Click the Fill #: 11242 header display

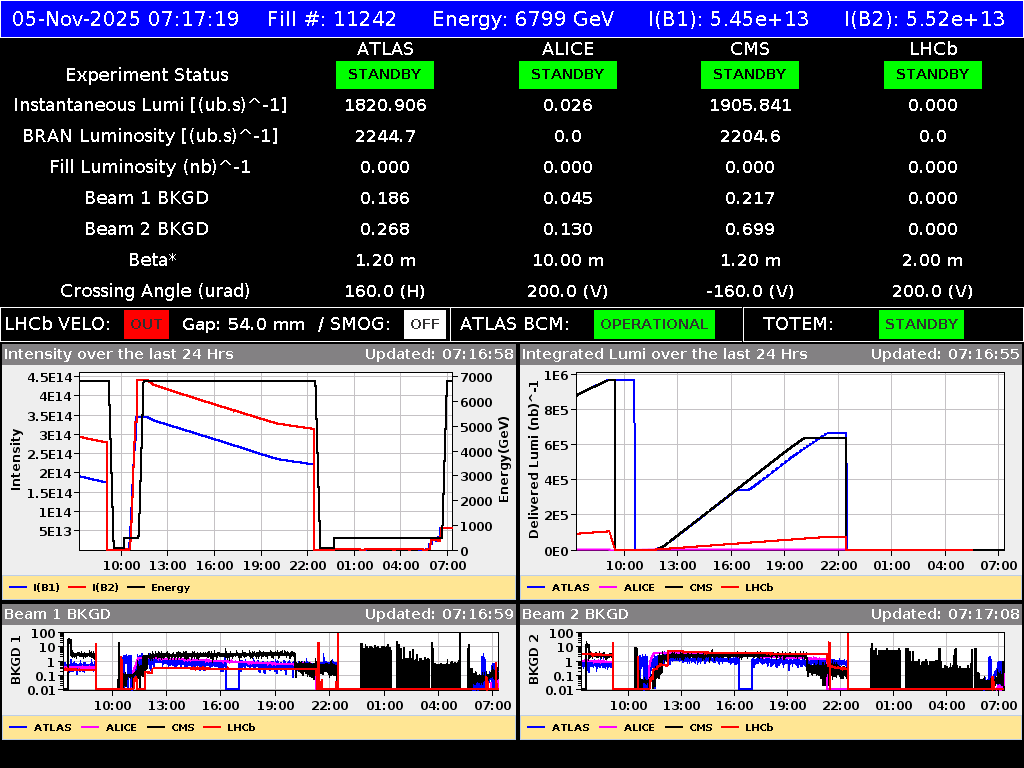coord(332,18)
